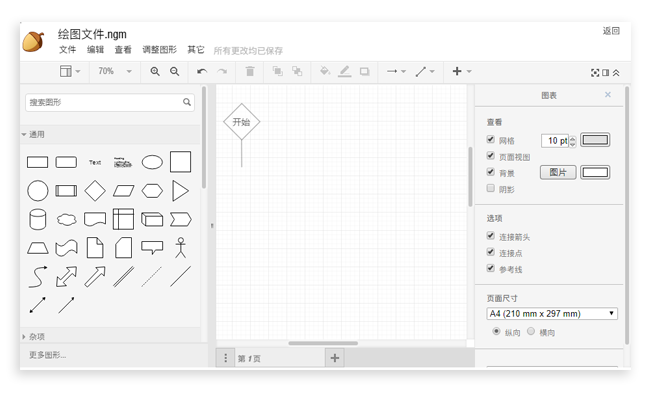The height and width of the screenshot is (399, 647).
Task: Select the actor stick figure shape
Action: [x=181, y=248]
